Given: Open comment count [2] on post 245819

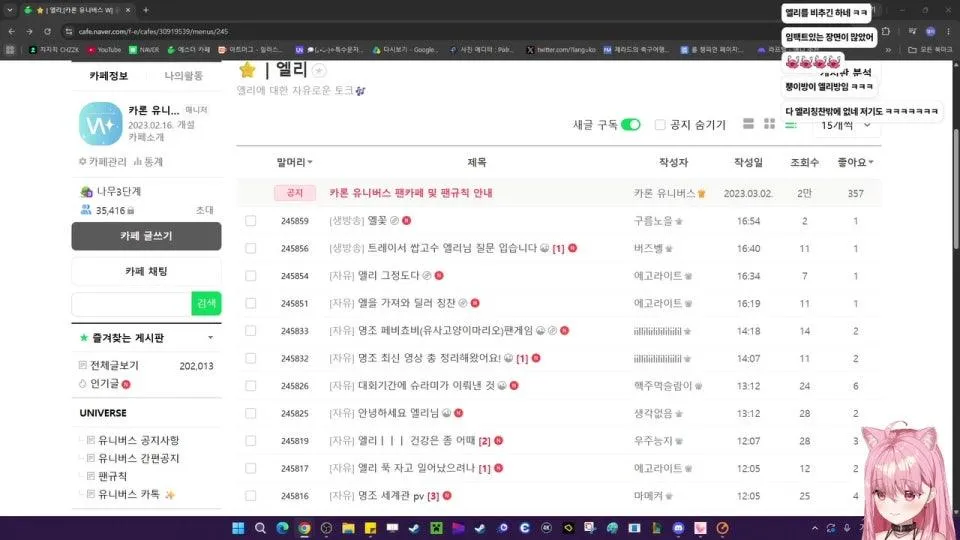Looking at the screenshot, I should [484, 441].
